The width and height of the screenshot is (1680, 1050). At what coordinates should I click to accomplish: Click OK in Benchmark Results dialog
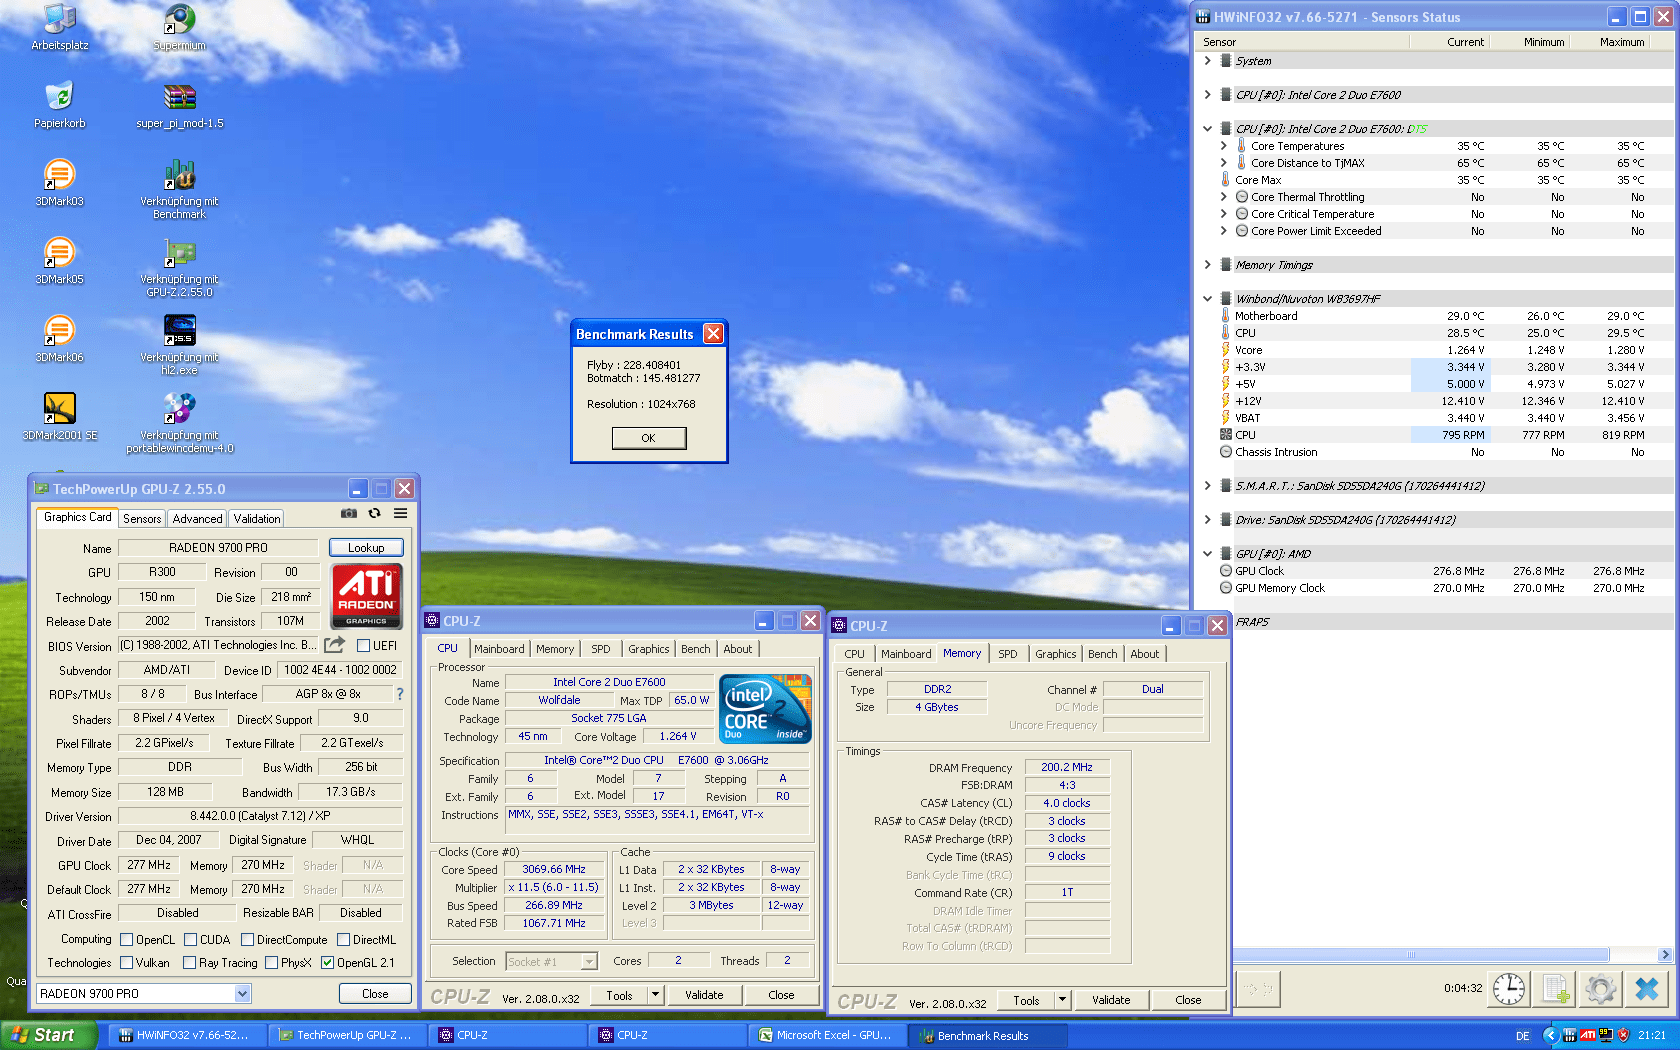pyautogui.click(x=649, y=438)
